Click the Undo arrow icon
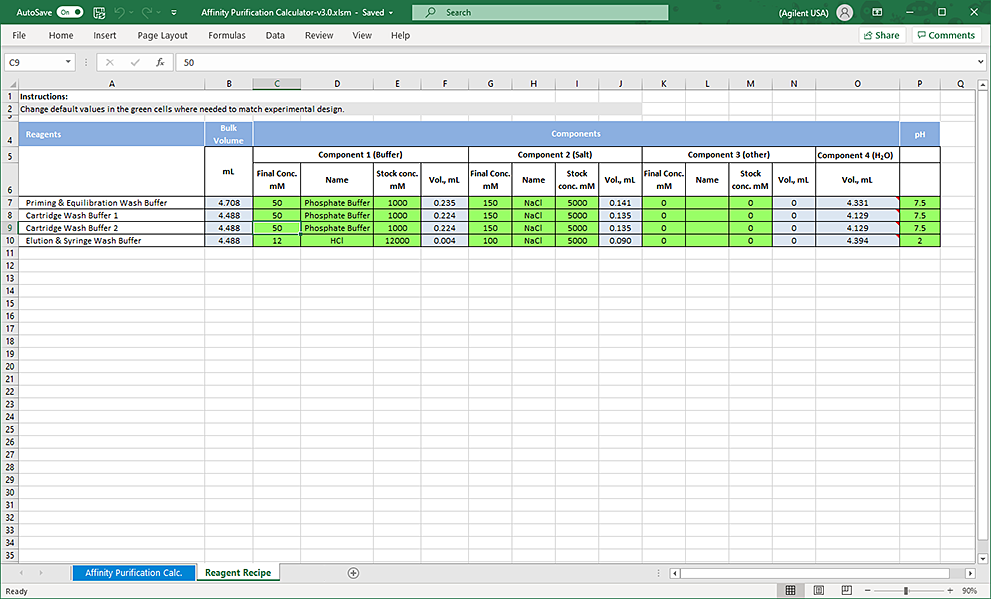 click(x=119, y=12)
